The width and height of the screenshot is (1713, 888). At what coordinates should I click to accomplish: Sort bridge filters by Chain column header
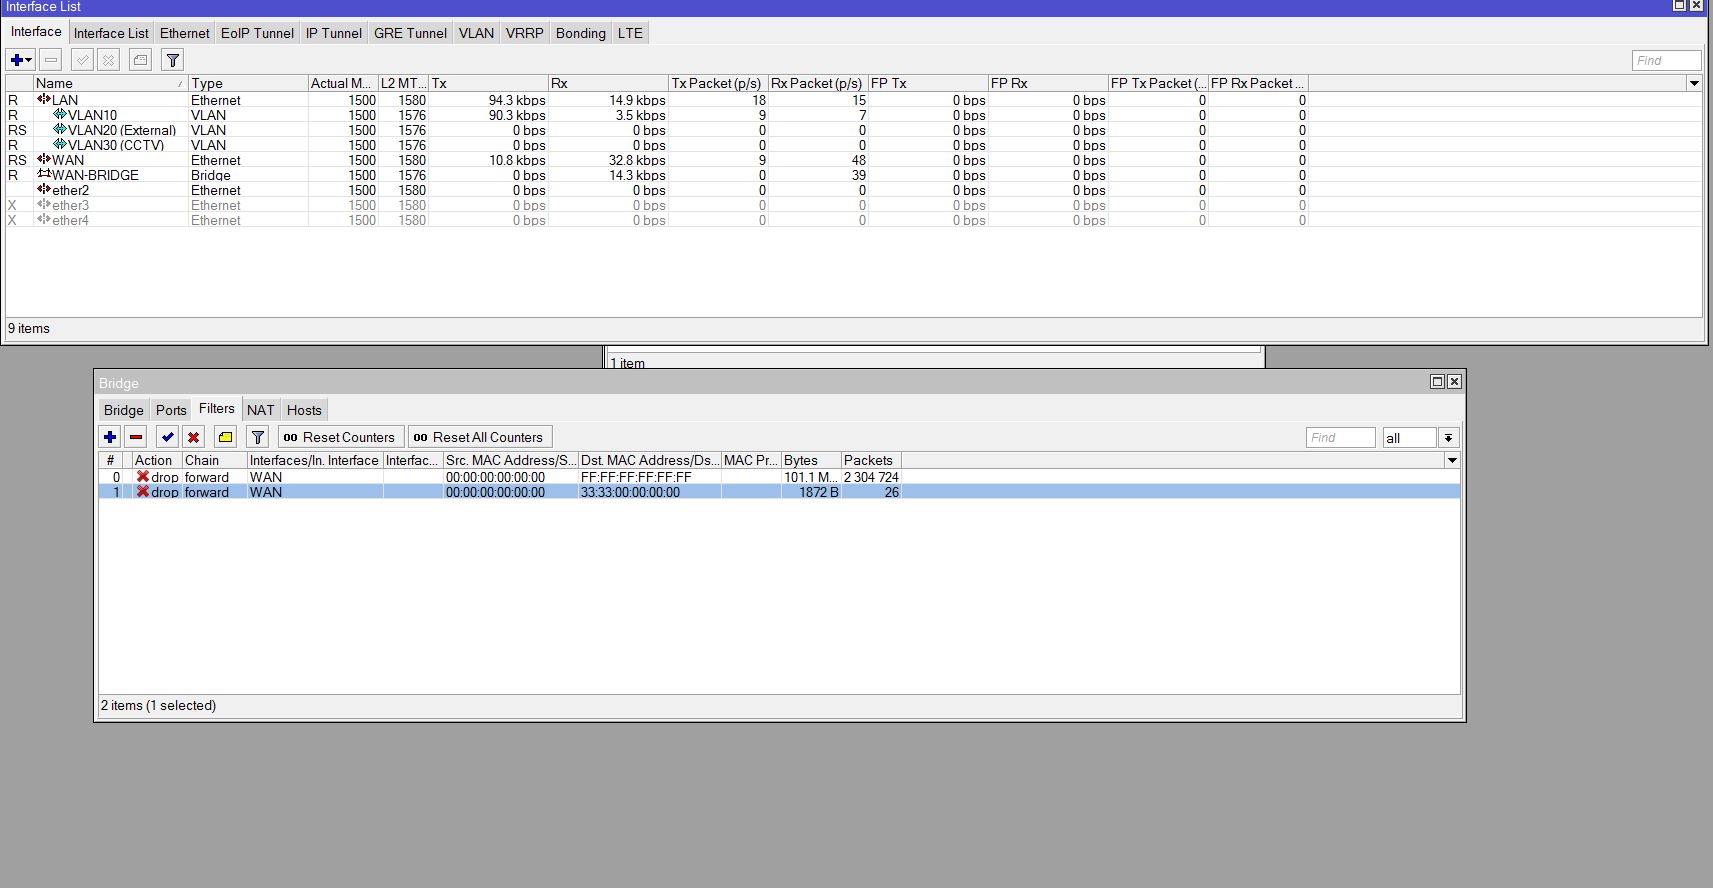[x=214, y=460]
